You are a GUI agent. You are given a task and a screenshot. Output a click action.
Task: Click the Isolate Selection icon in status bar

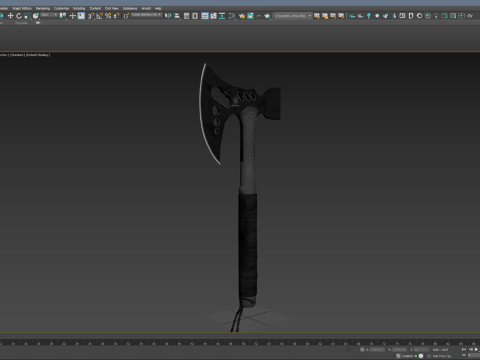[398, 356]
